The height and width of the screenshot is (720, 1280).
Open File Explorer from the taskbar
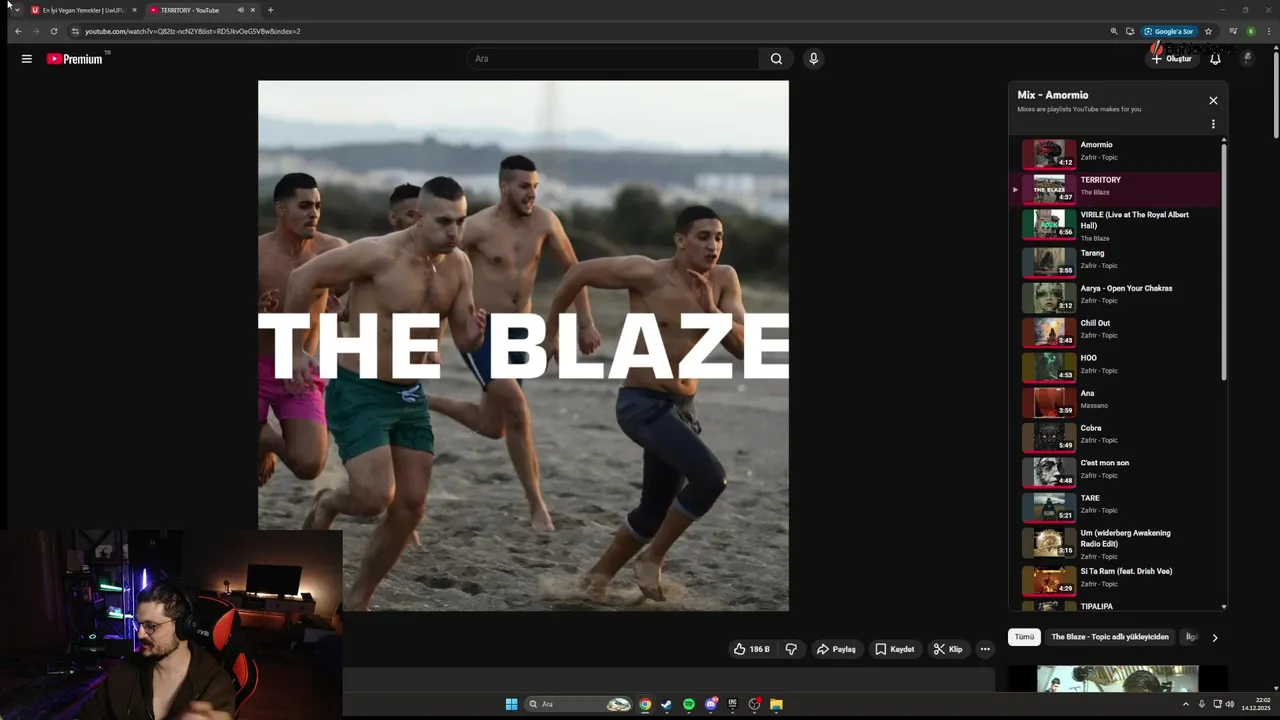(776, 704)
